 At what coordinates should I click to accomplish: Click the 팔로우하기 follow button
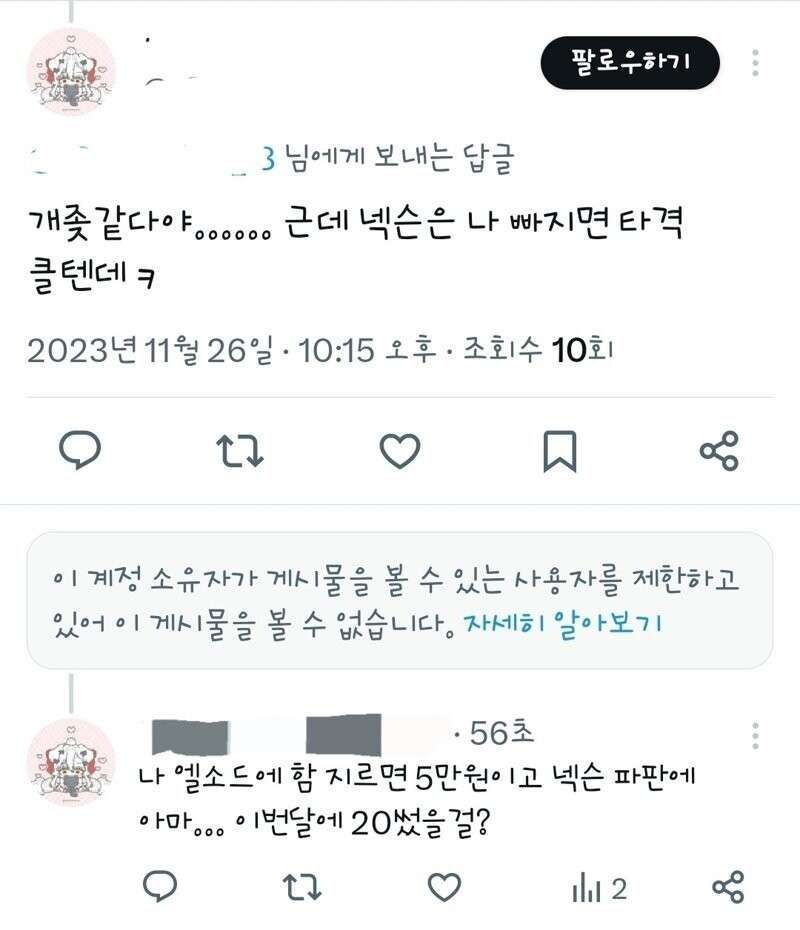tap(630, 62)
